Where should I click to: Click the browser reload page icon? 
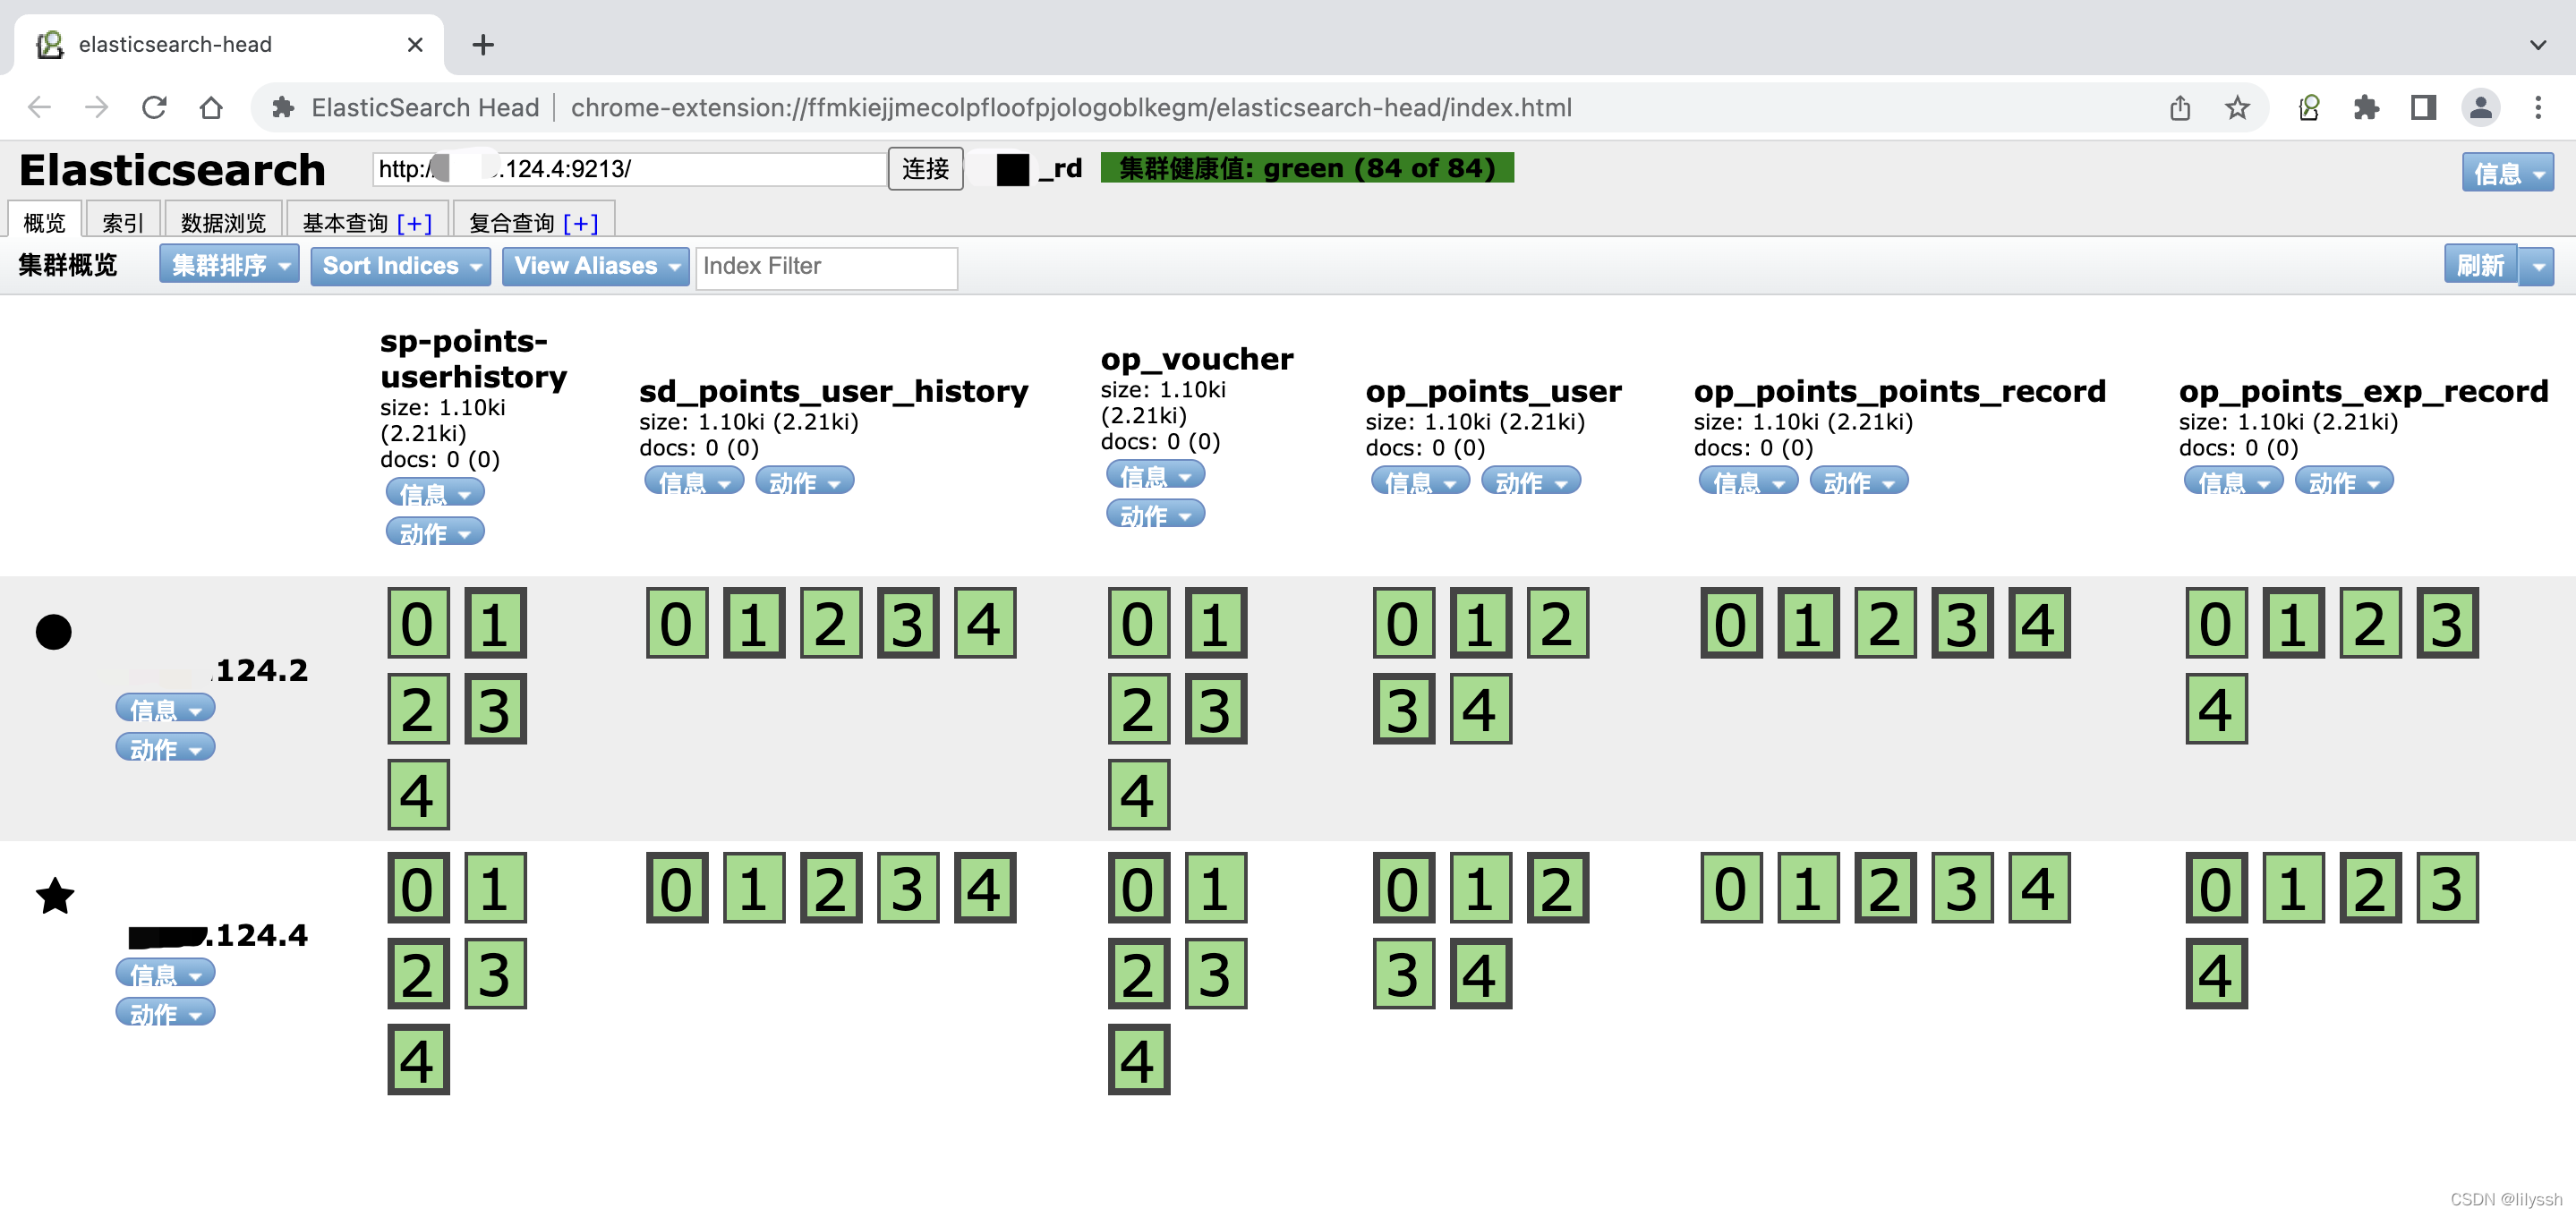pos(154,107)
